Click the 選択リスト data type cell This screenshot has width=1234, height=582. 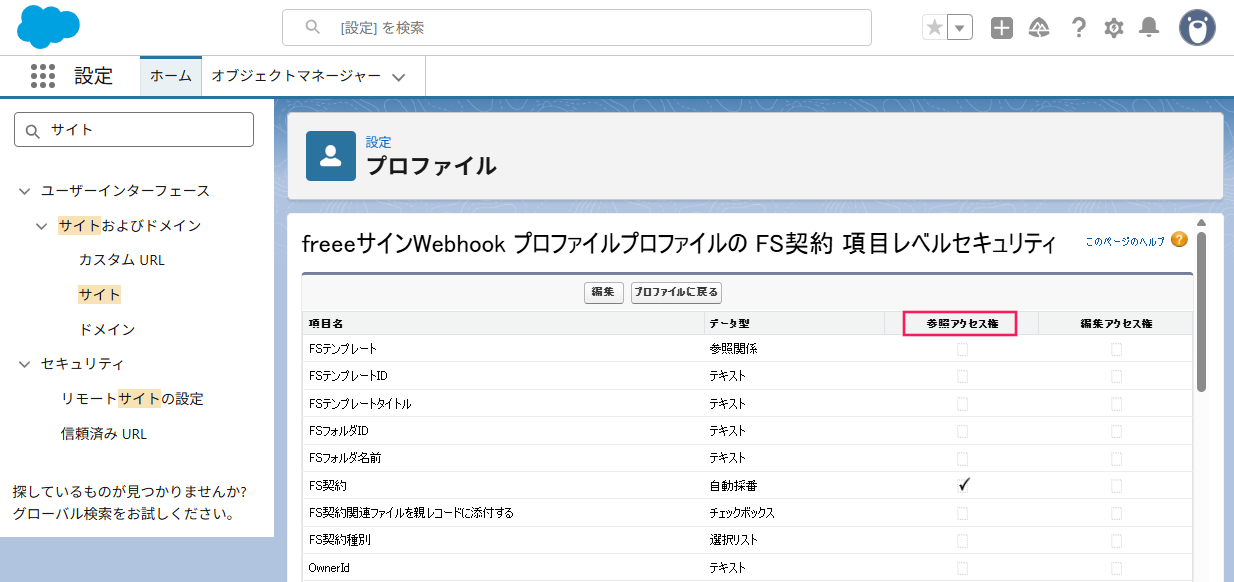pyautogui.click(x=734, y=540)
